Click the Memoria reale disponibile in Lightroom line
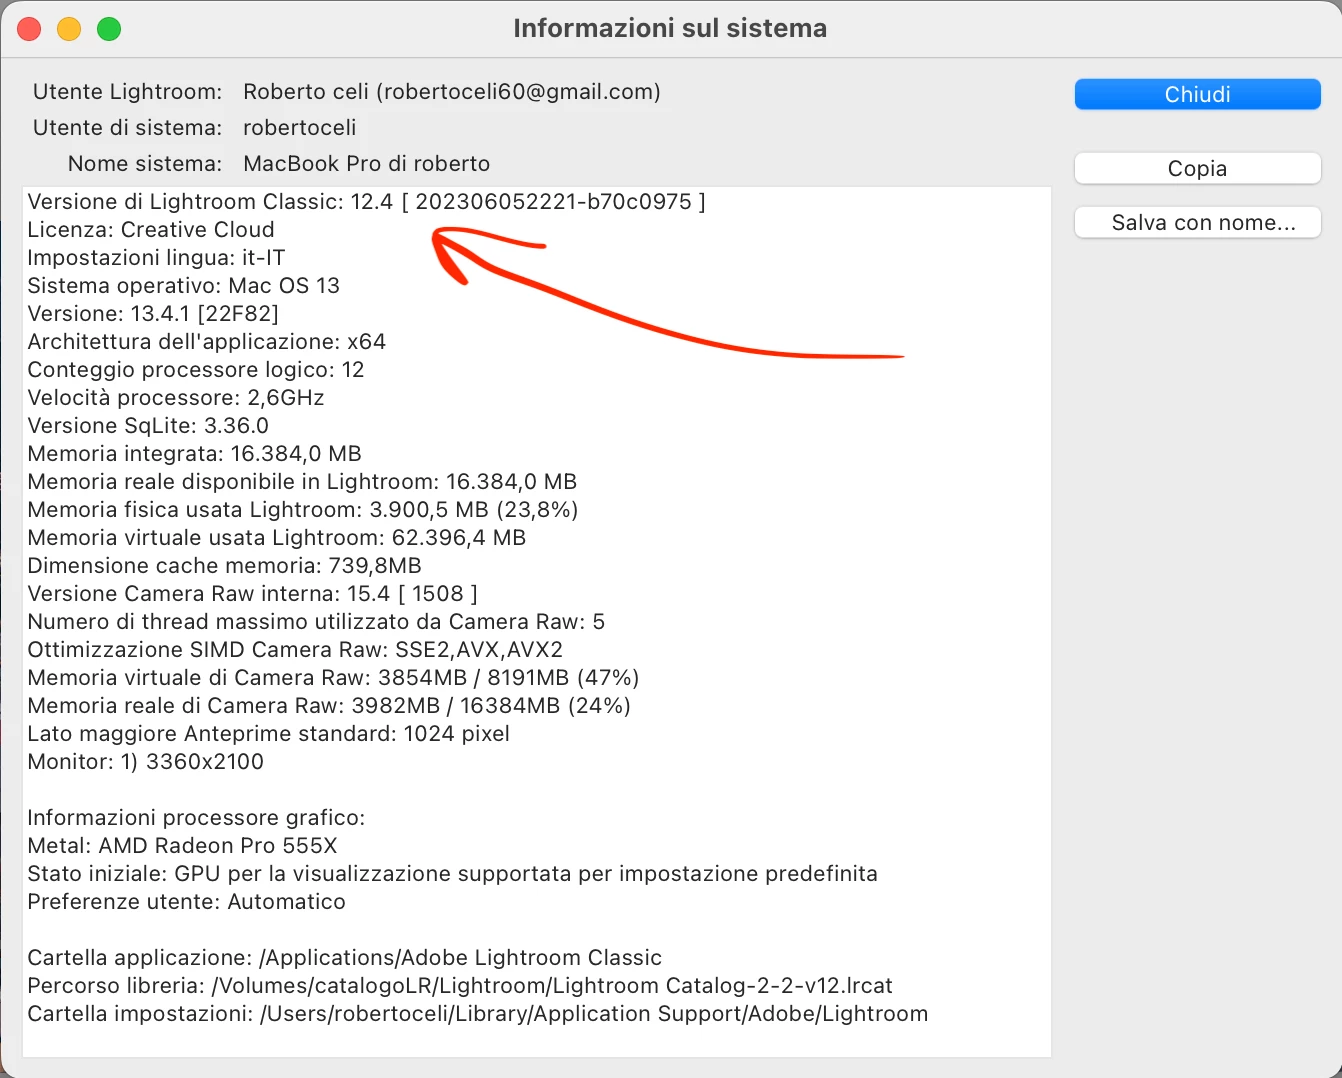1342x1078 pixels. (302, 482)
